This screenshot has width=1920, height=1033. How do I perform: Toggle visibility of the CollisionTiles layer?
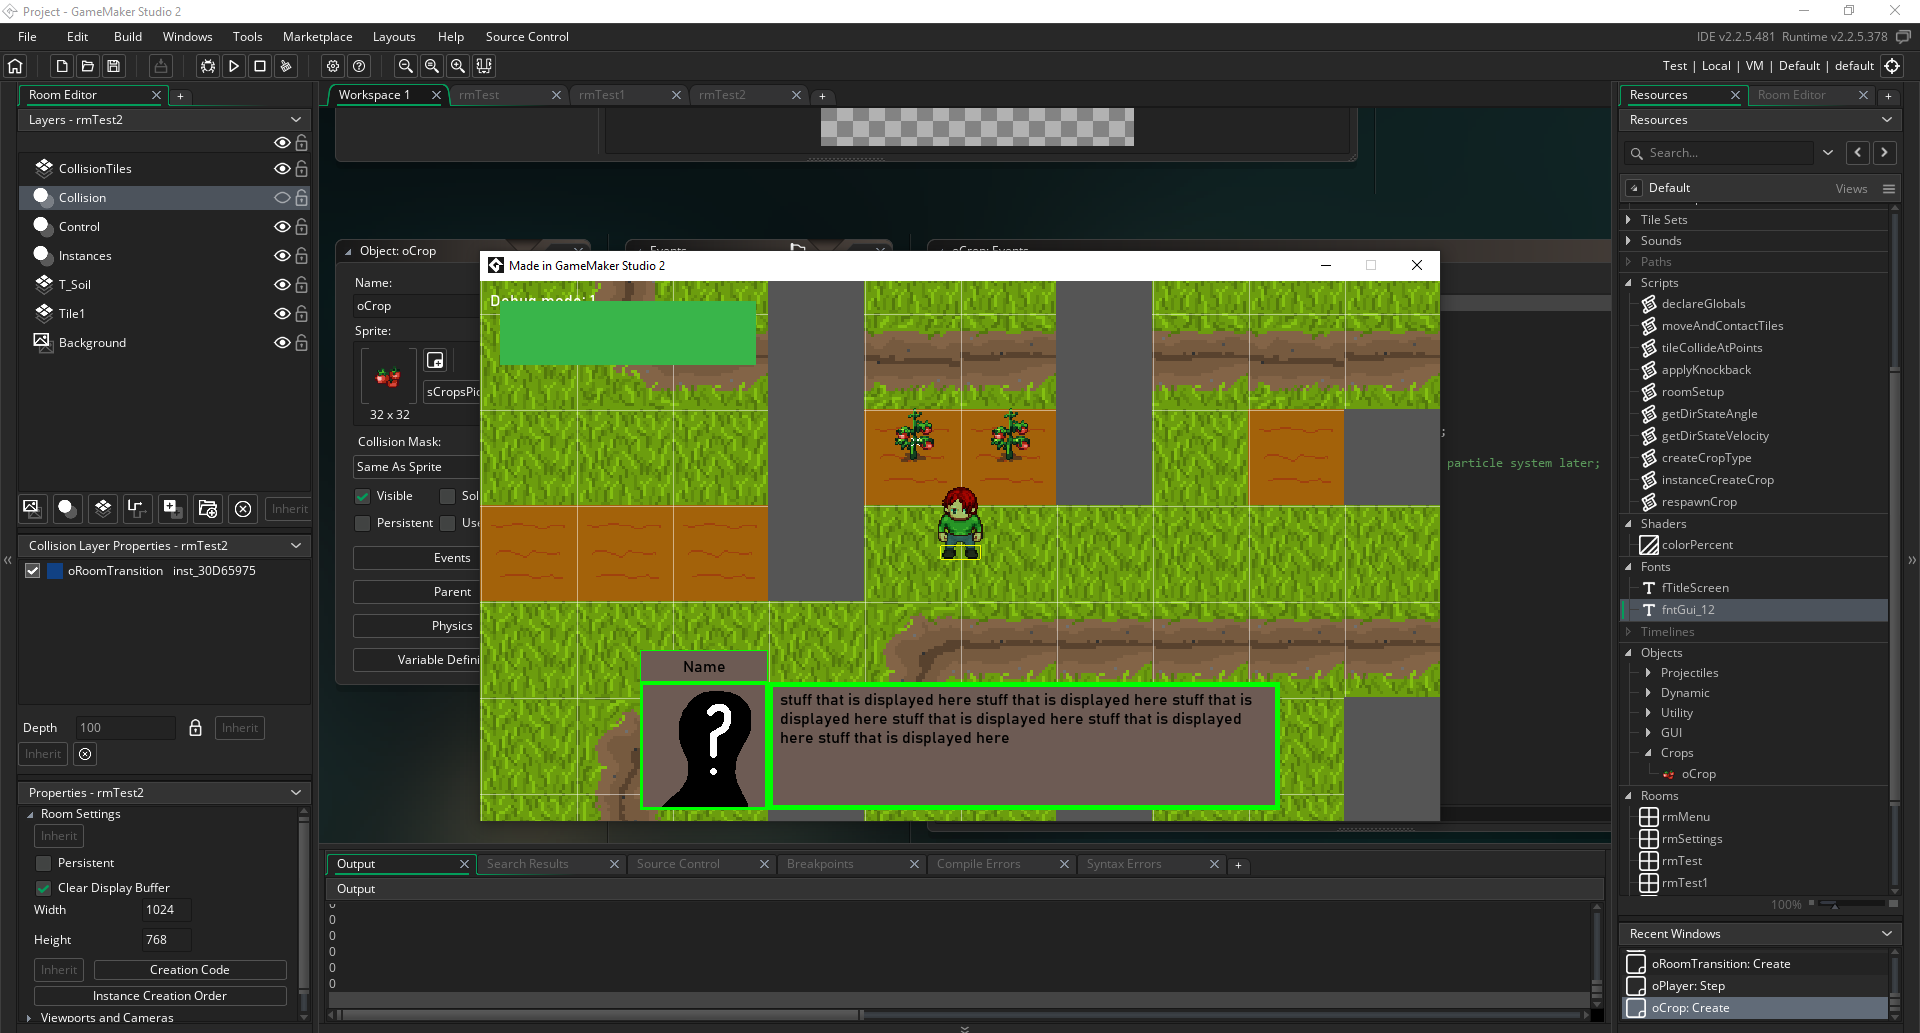(x=282, y=169)
